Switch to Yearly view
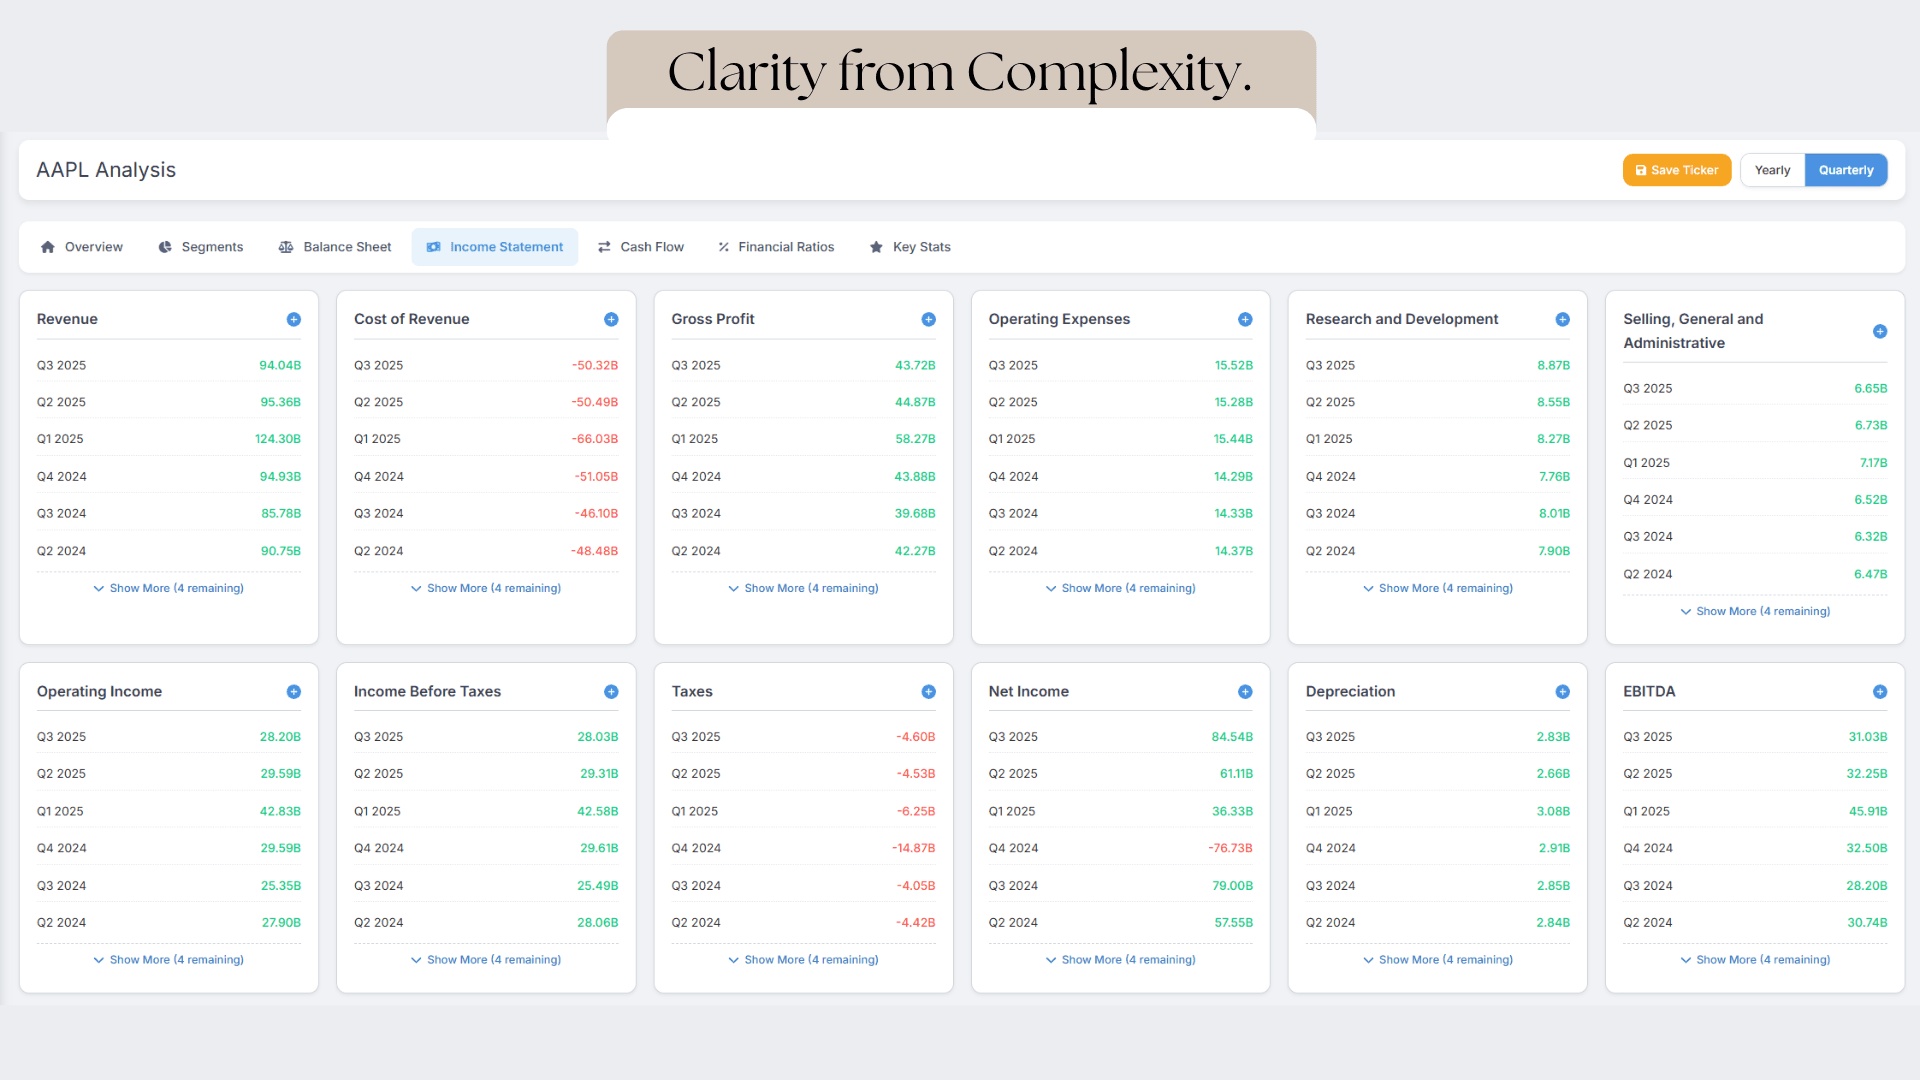1920x1080 pixels. (1771, 170)
